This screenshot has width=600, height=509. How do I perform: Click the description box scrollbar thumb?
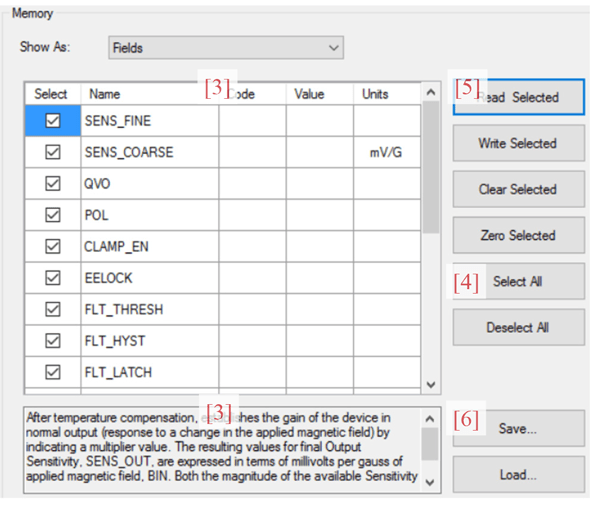[430, 444]
